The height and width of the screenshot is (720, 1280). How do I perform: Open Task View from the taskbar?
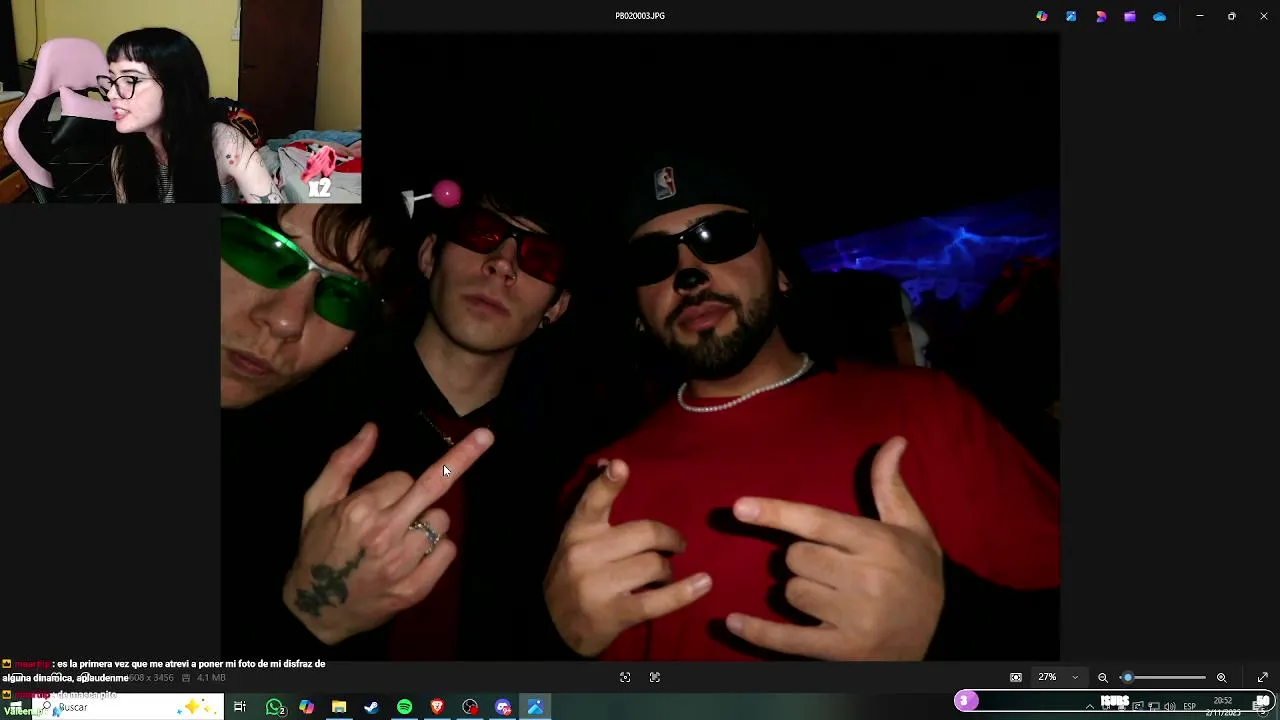click(240, 707)
